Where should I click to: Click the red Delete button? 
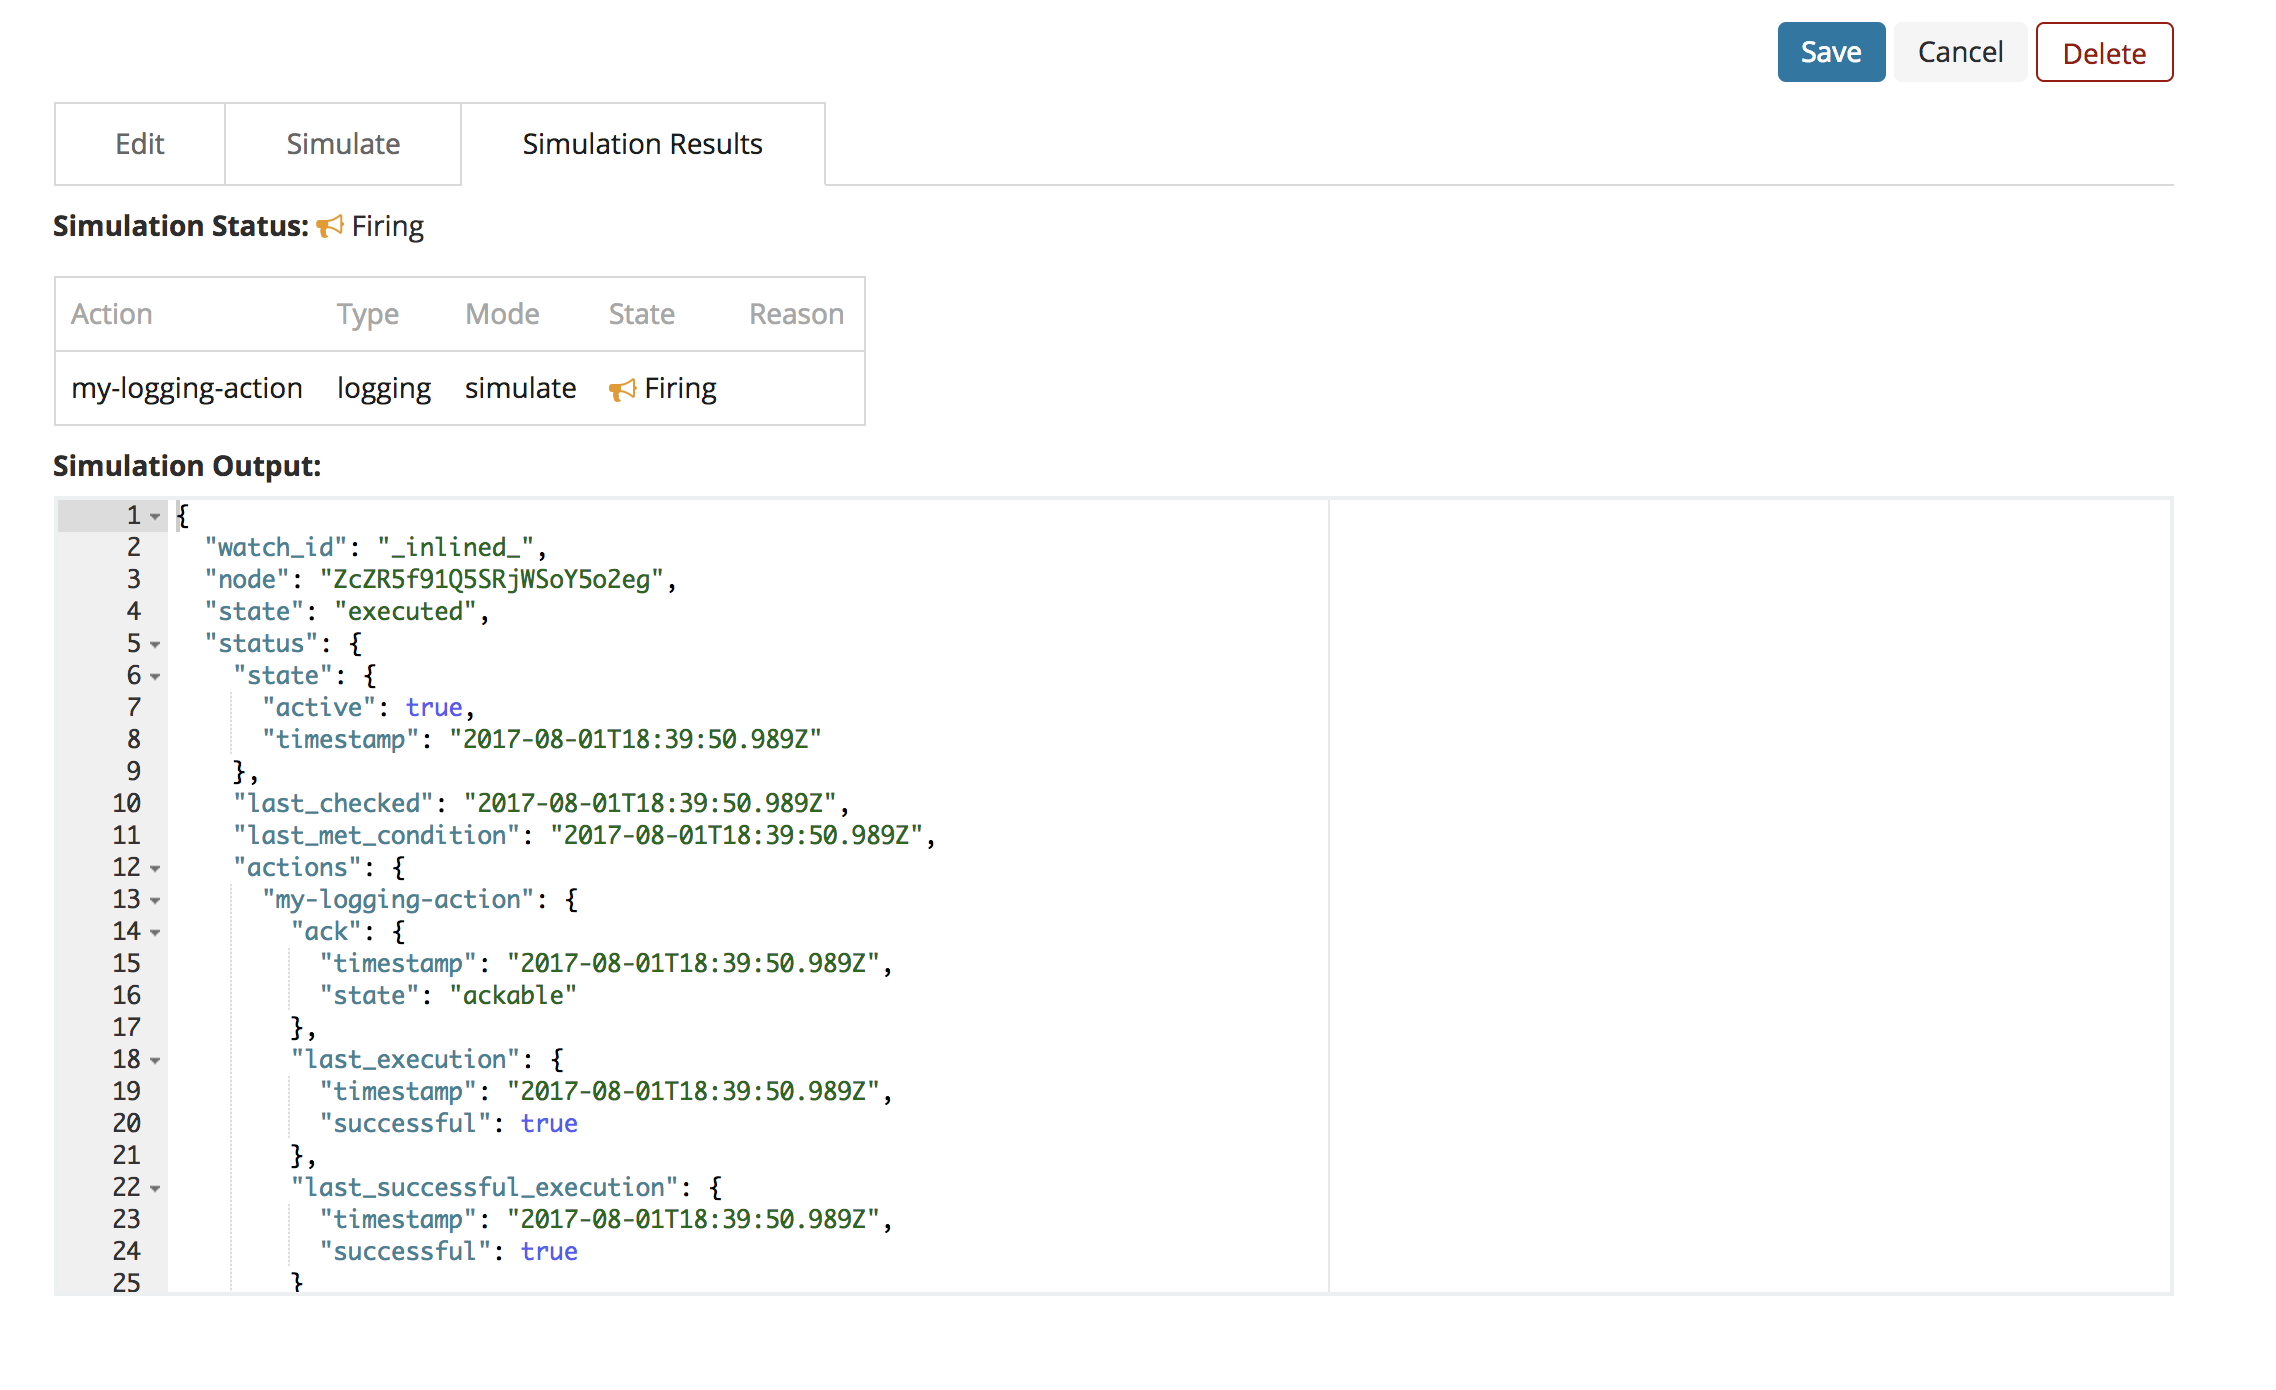point(2103,53)
